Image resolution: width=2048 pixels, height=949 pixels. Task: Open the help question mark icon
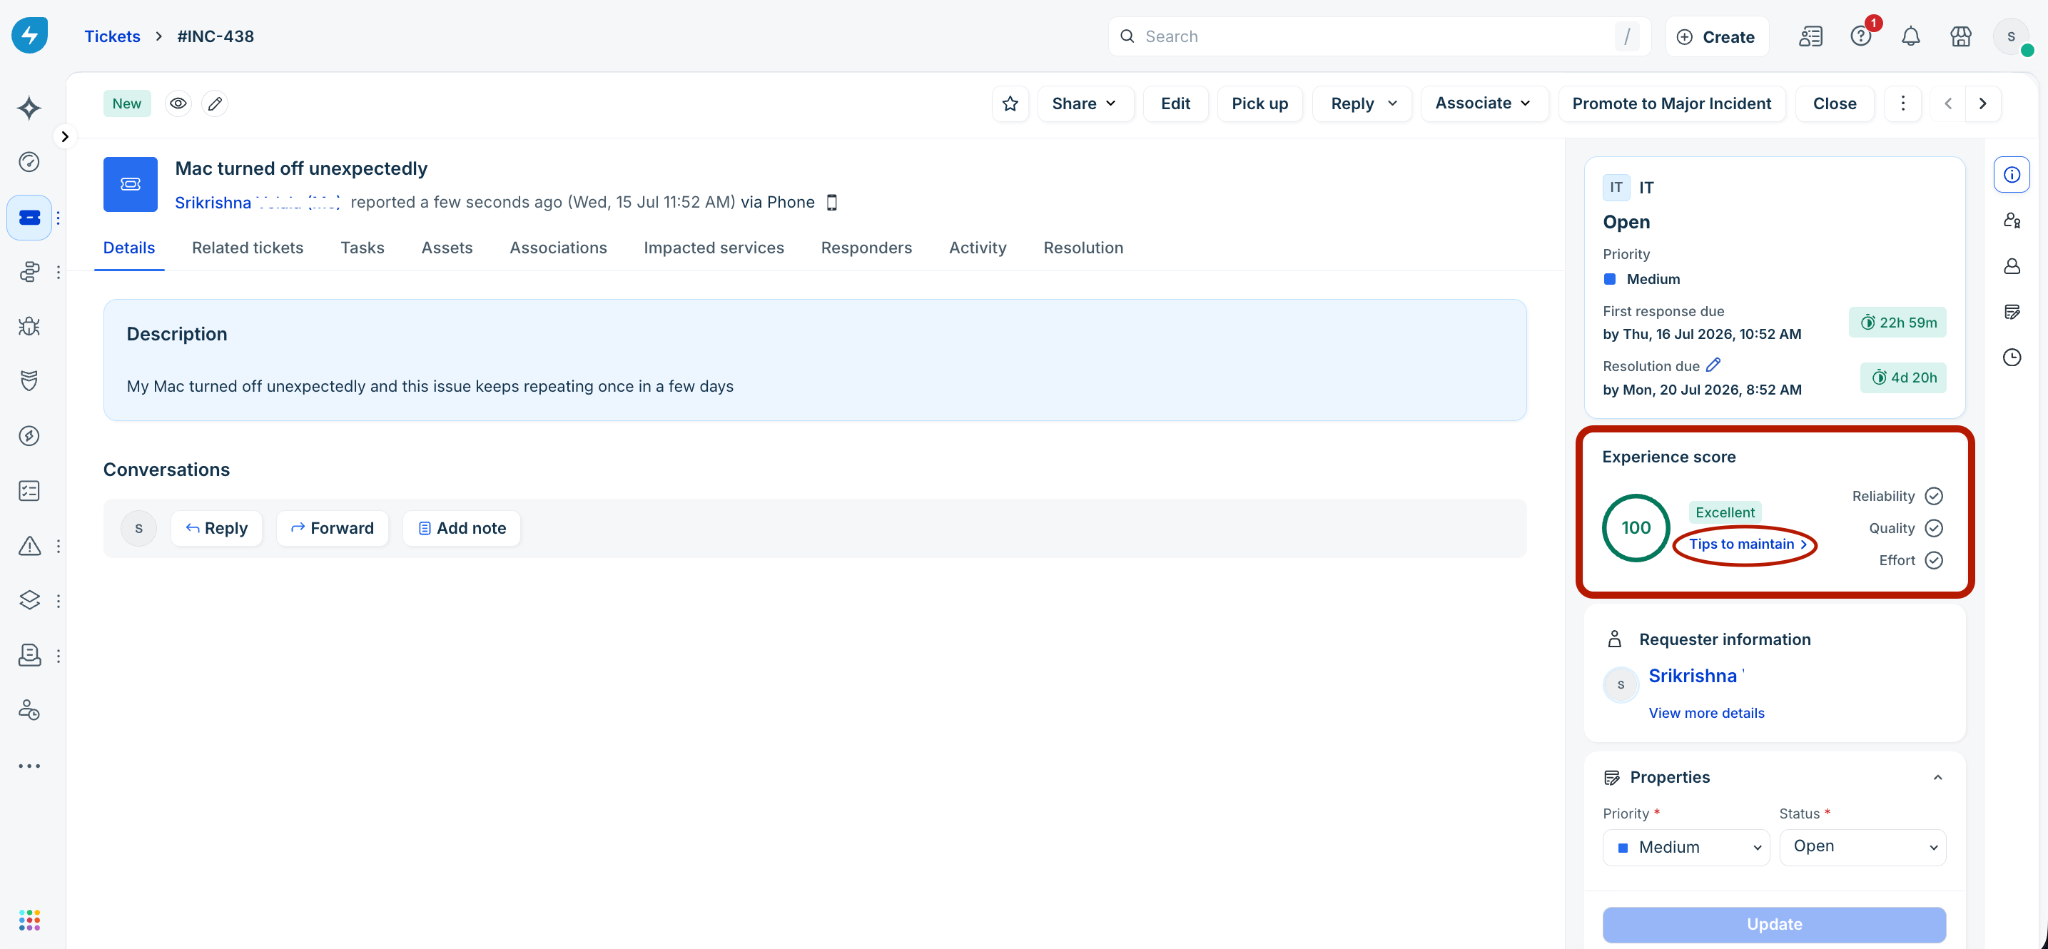click(x=1861, y=37)
